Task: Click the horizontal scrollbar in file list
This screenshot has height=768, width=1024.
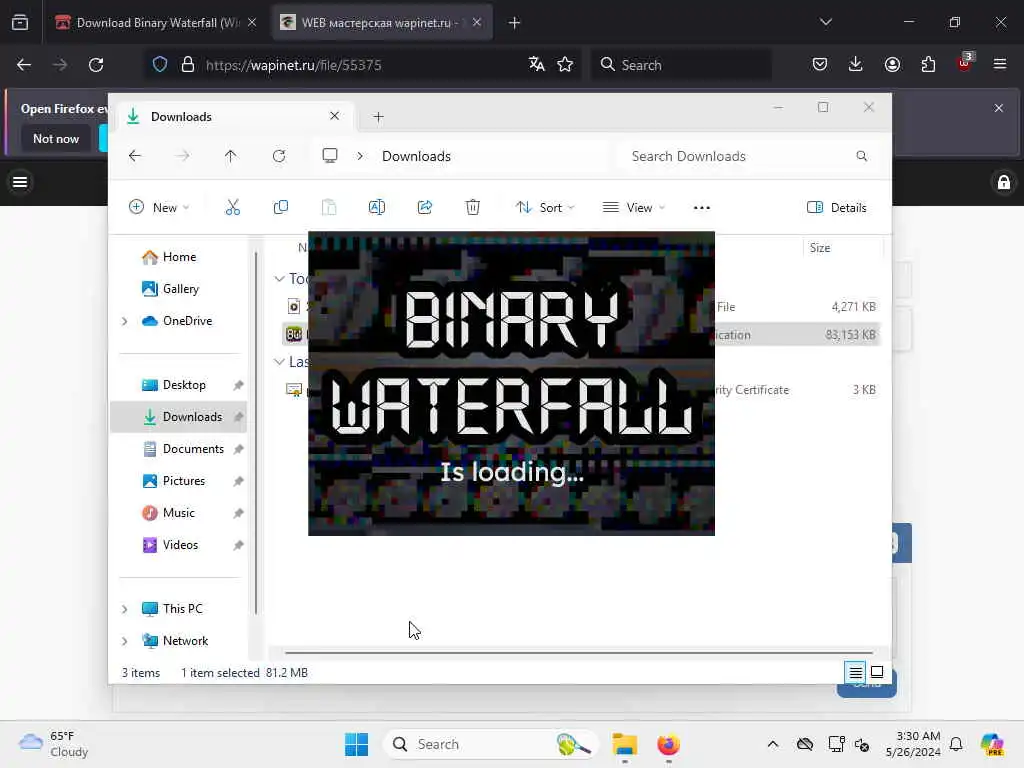Action: (579, 652)
